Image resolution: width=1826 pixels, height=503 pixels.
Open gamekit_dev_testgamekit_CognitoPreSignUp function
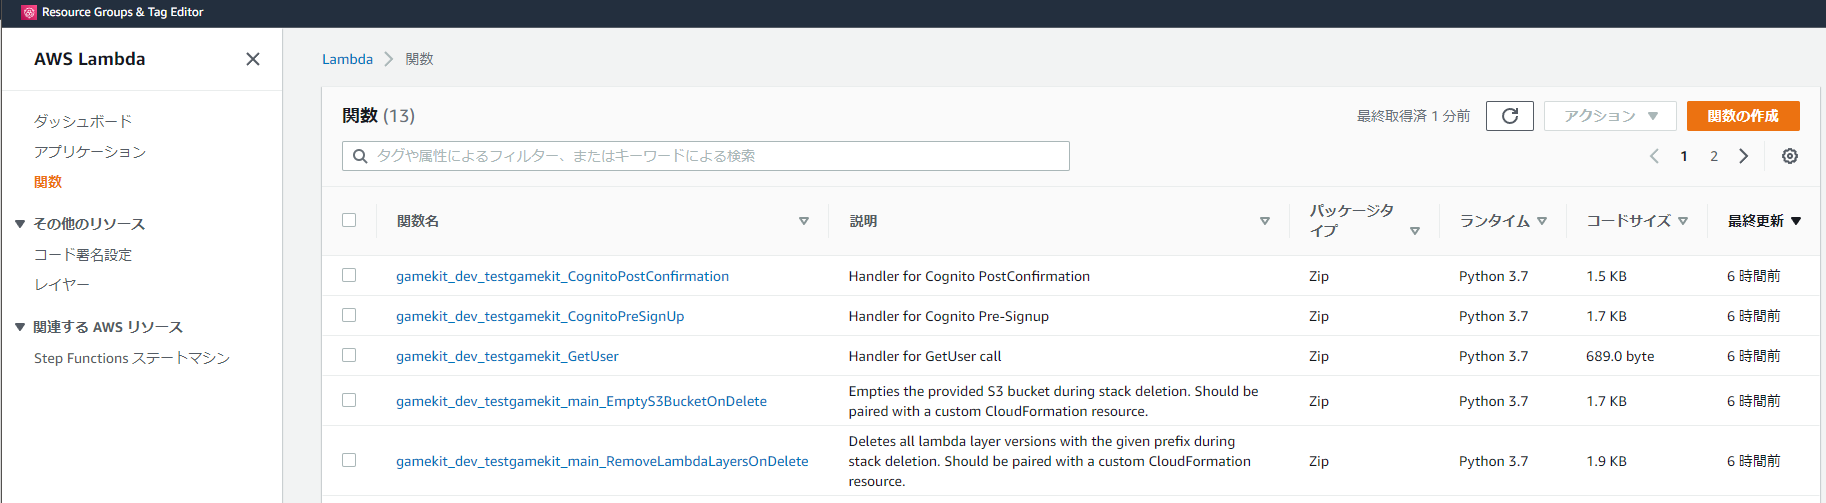coord(540,316)
